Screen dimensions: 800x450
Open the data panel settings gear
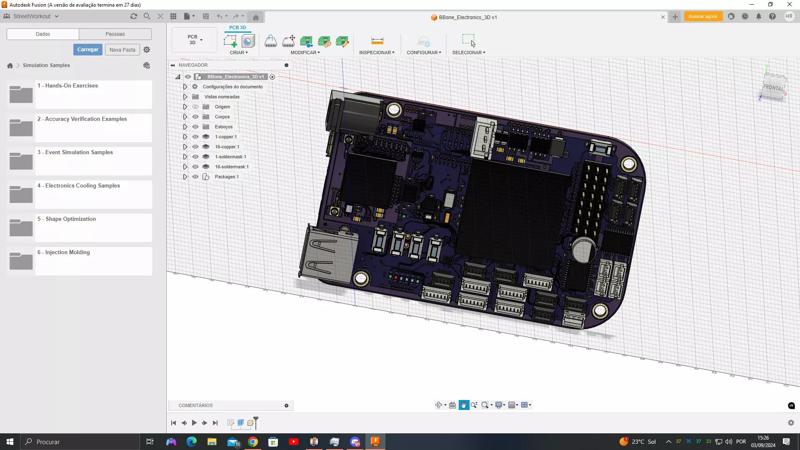[x=147, y=49]
